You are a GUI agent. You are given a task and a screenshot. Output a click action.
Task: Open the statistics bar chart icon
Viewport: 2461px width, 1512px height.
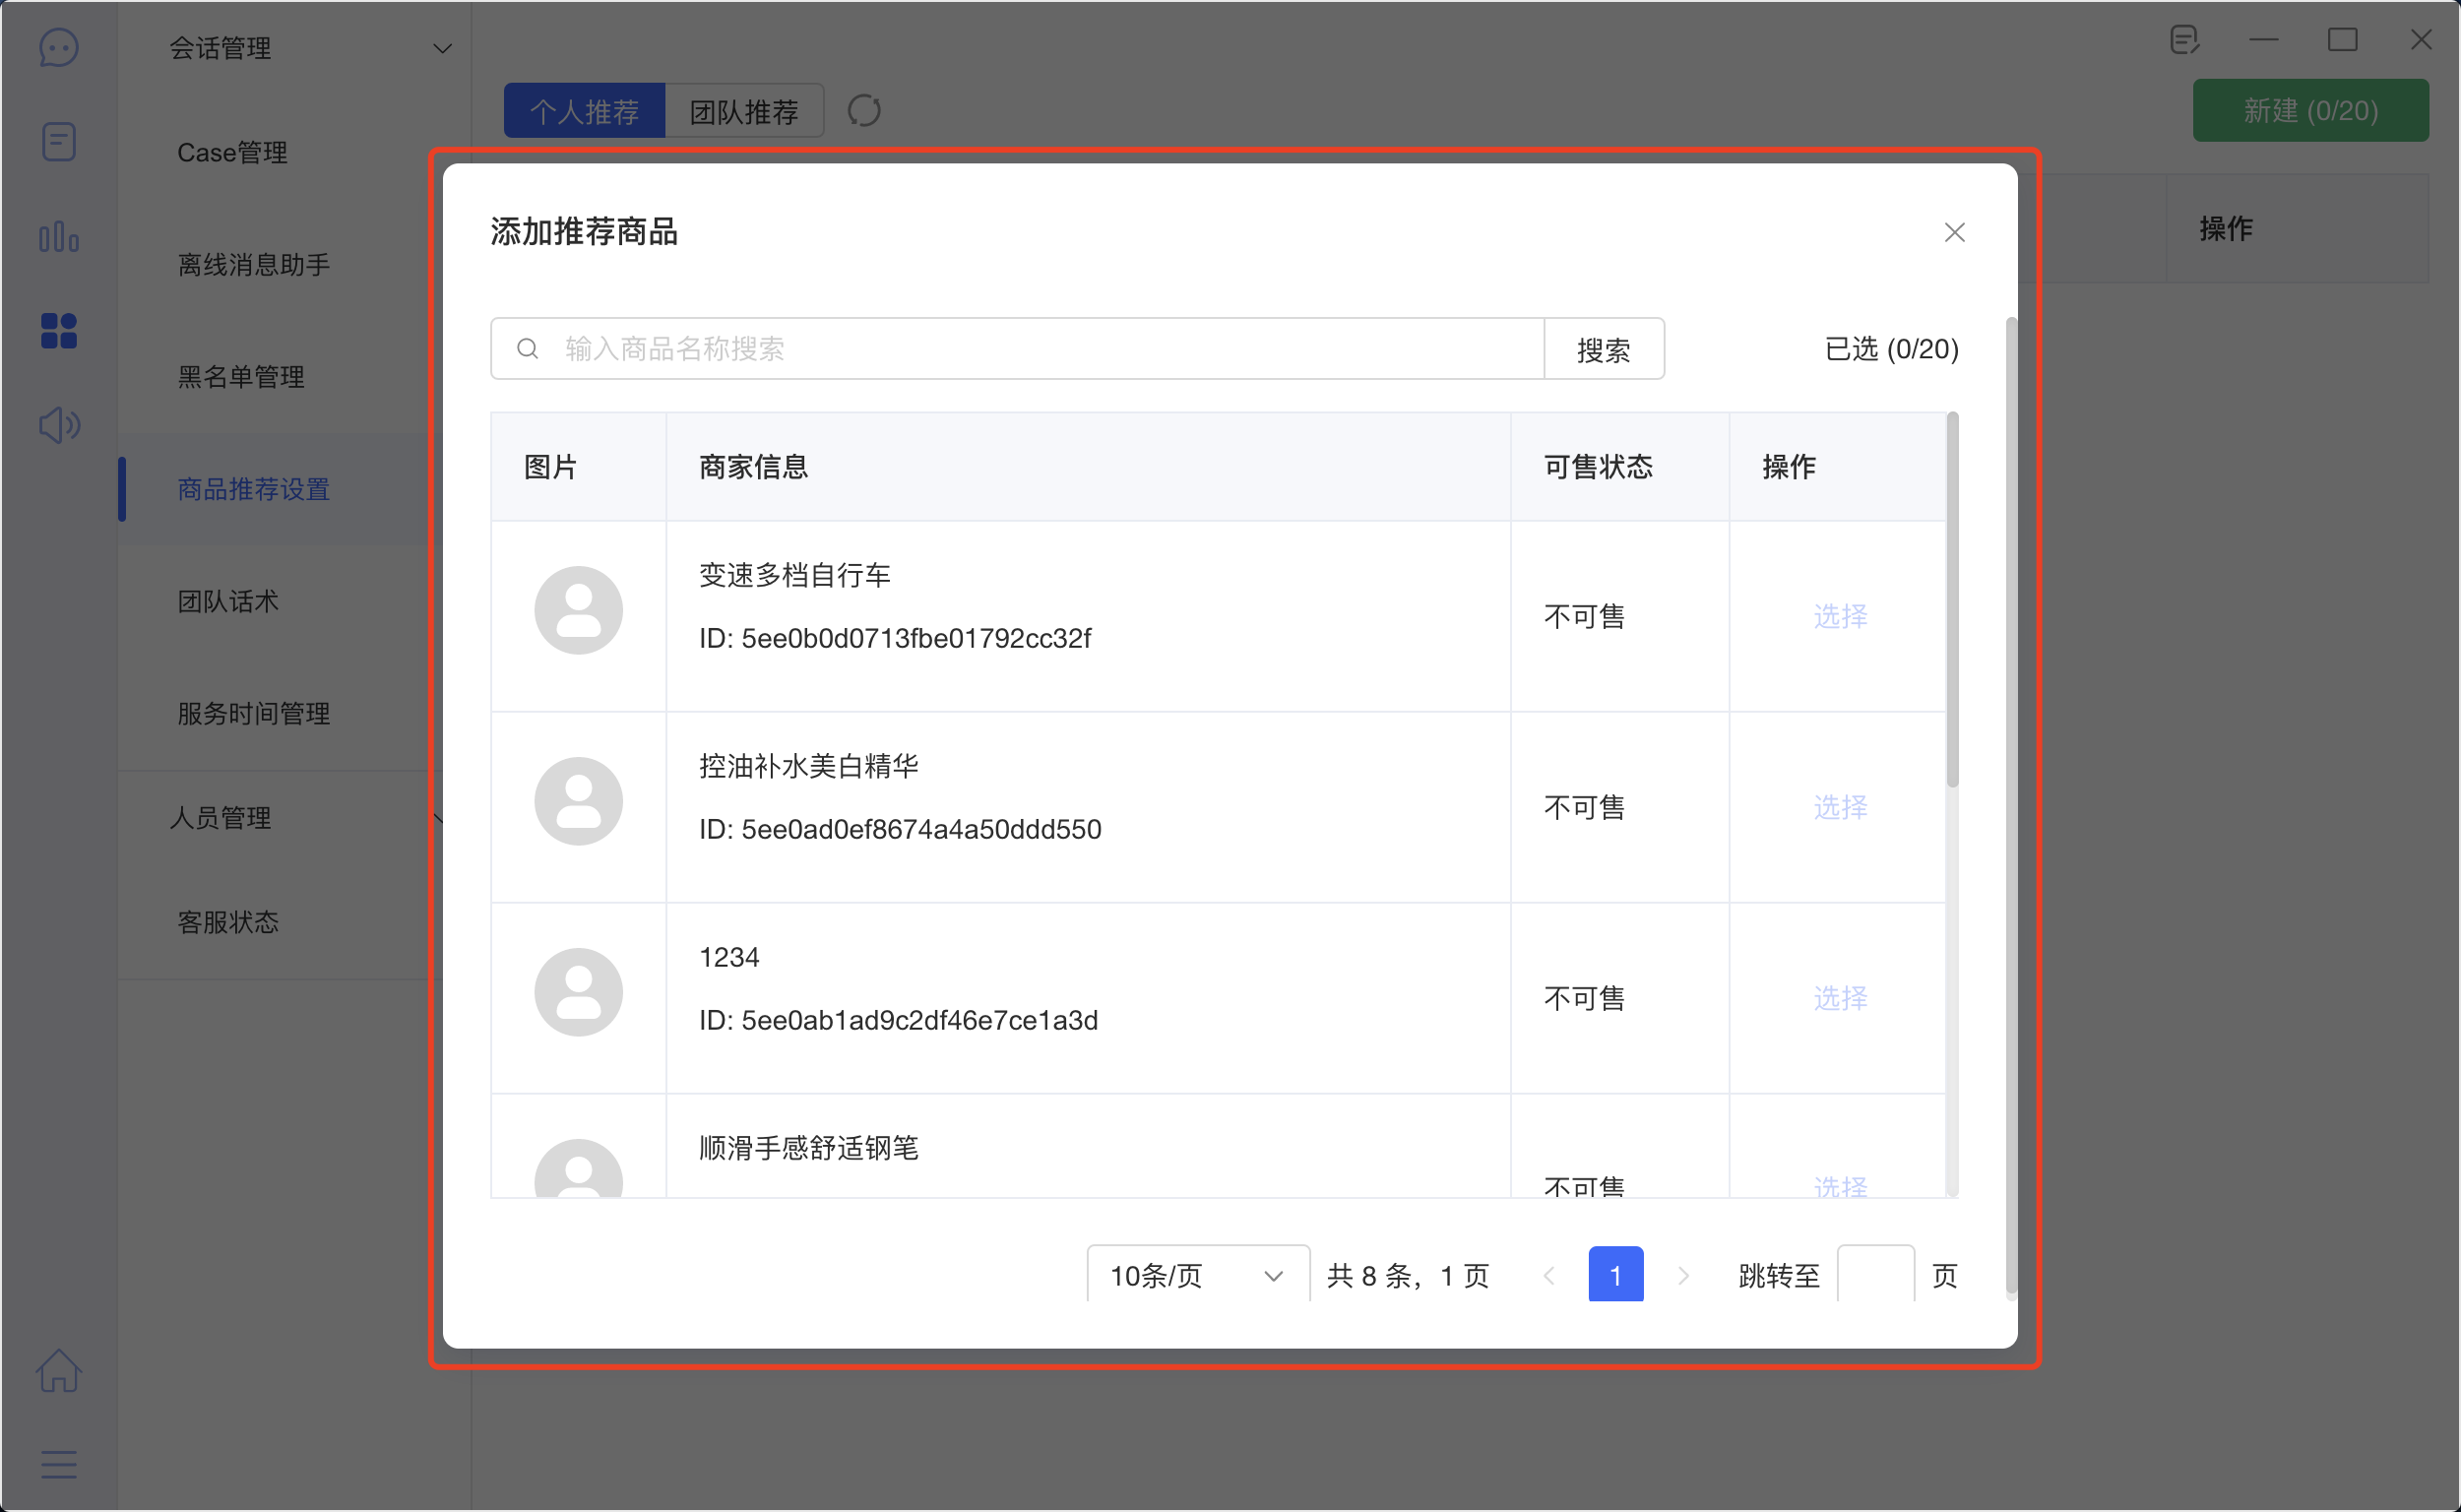click(x=59, y=237)
